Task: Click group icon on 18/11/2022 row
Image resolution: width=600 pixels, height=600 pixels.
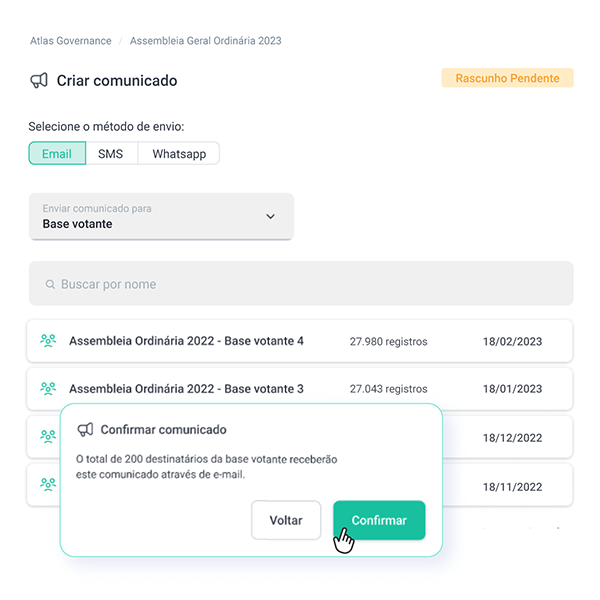Action: (x=47, y=484)
